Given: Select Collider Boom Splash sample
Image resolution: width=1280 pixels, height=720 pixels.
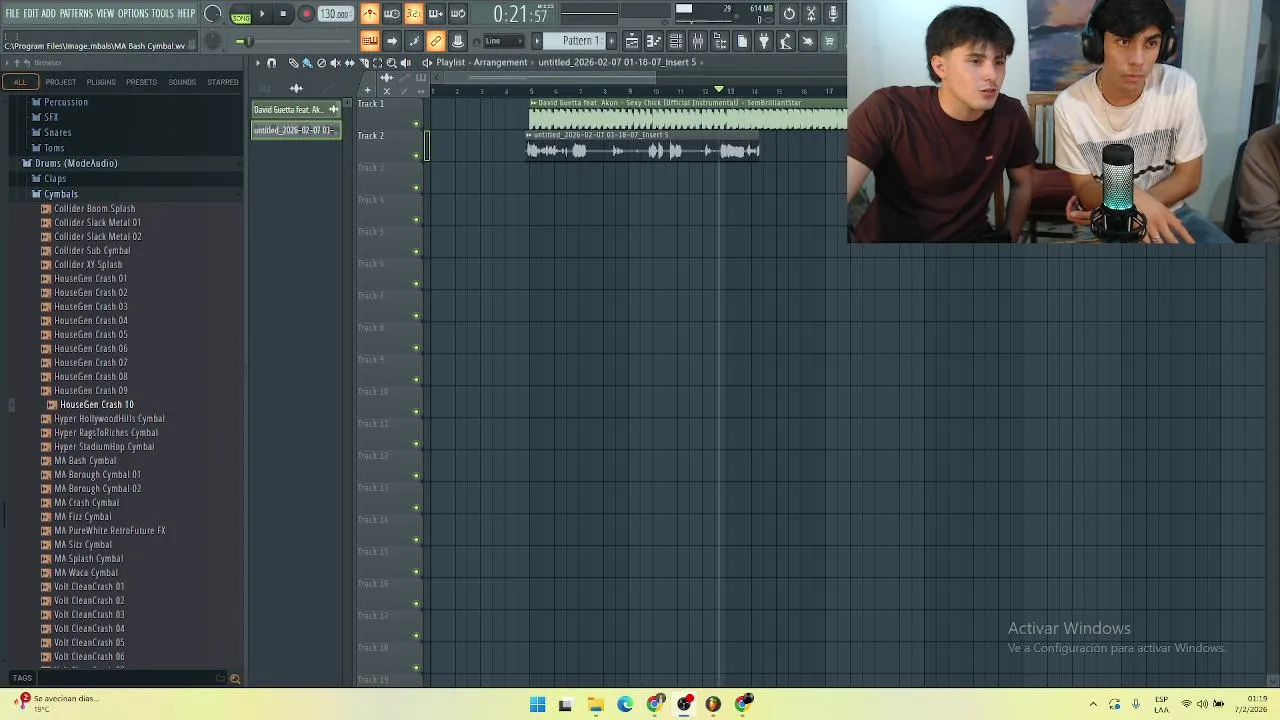Looking at the screenshot, I should (x=94, y=209).
